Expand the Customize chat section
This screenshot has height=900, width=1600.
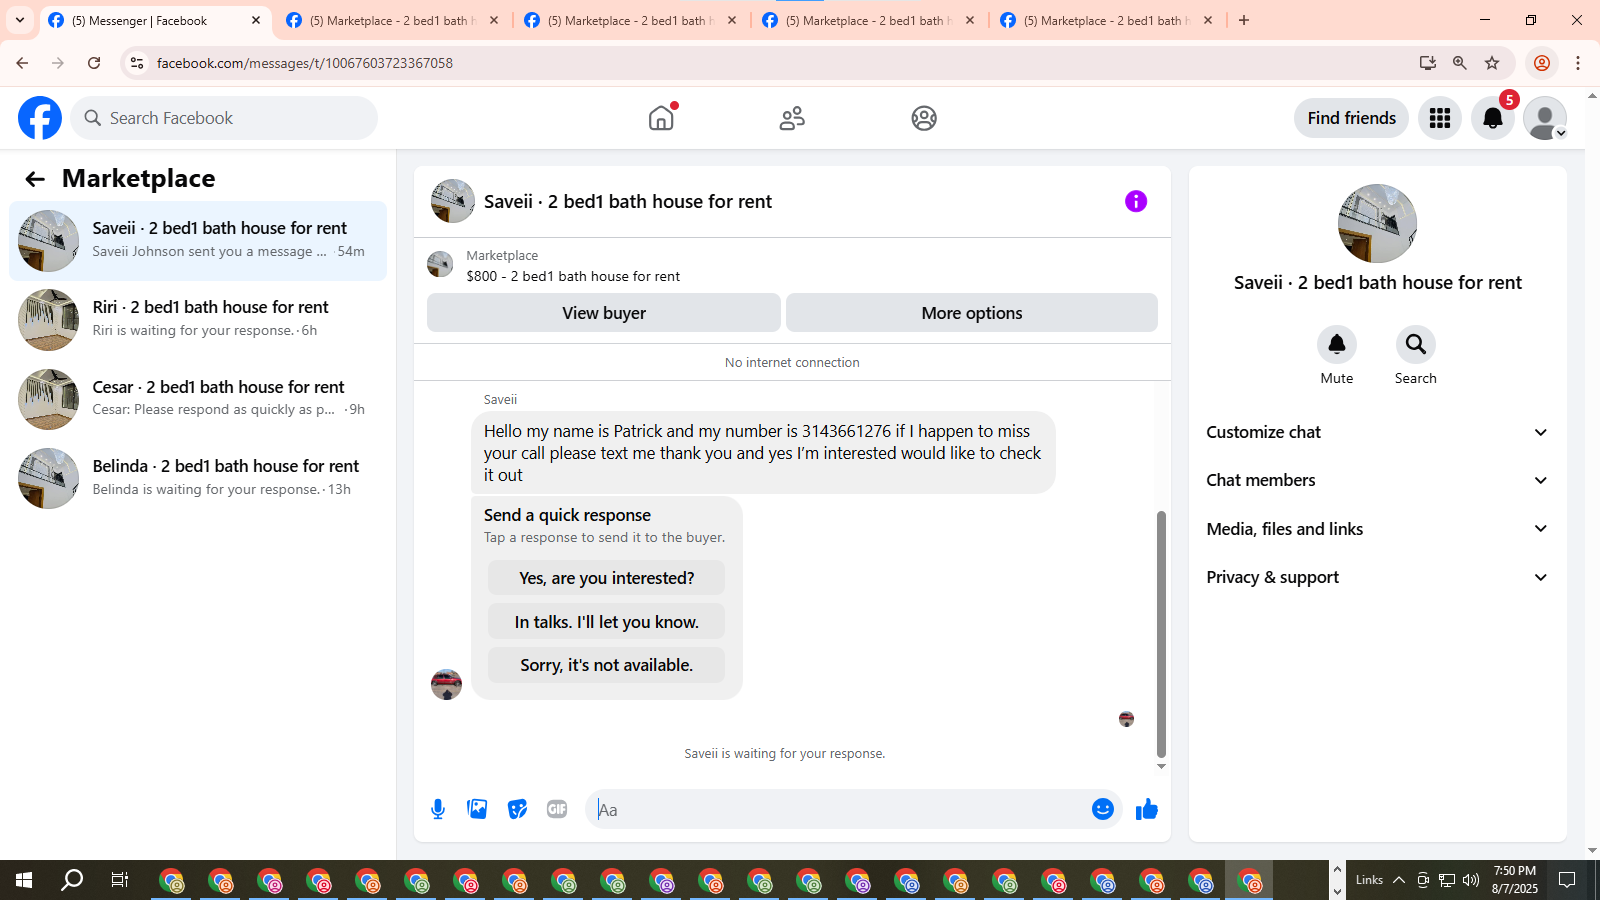point(1377,432)
